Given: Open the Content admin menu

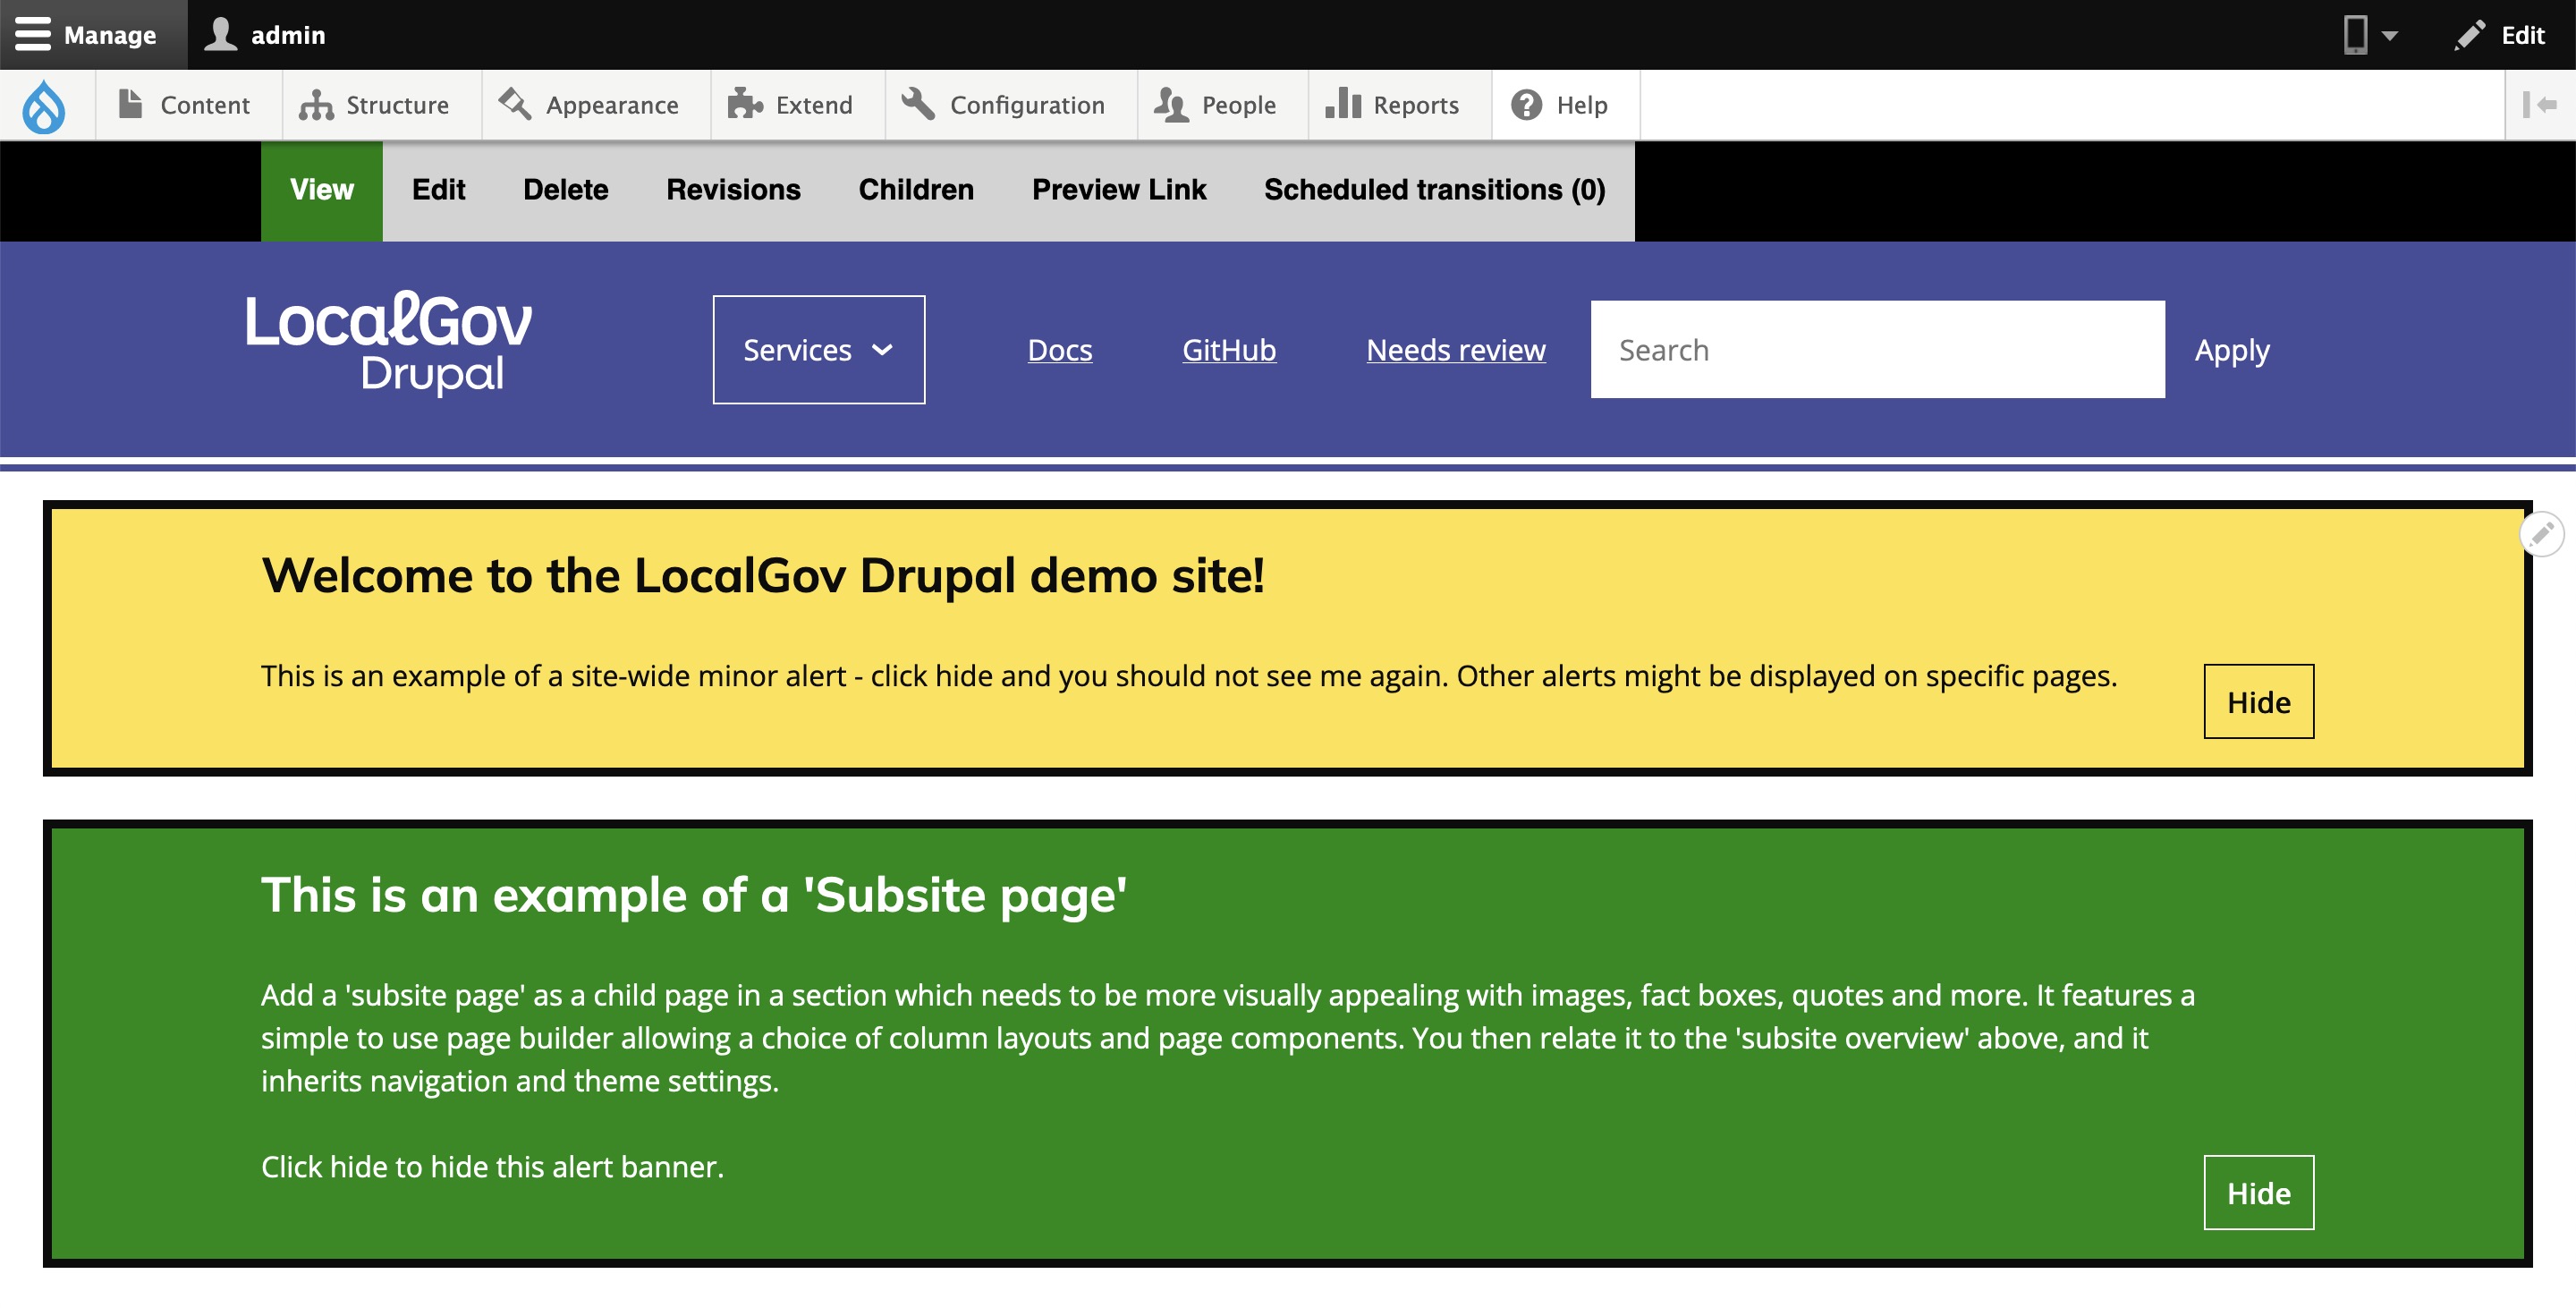Looking at the screenshot, I should [x=184, y=105].
